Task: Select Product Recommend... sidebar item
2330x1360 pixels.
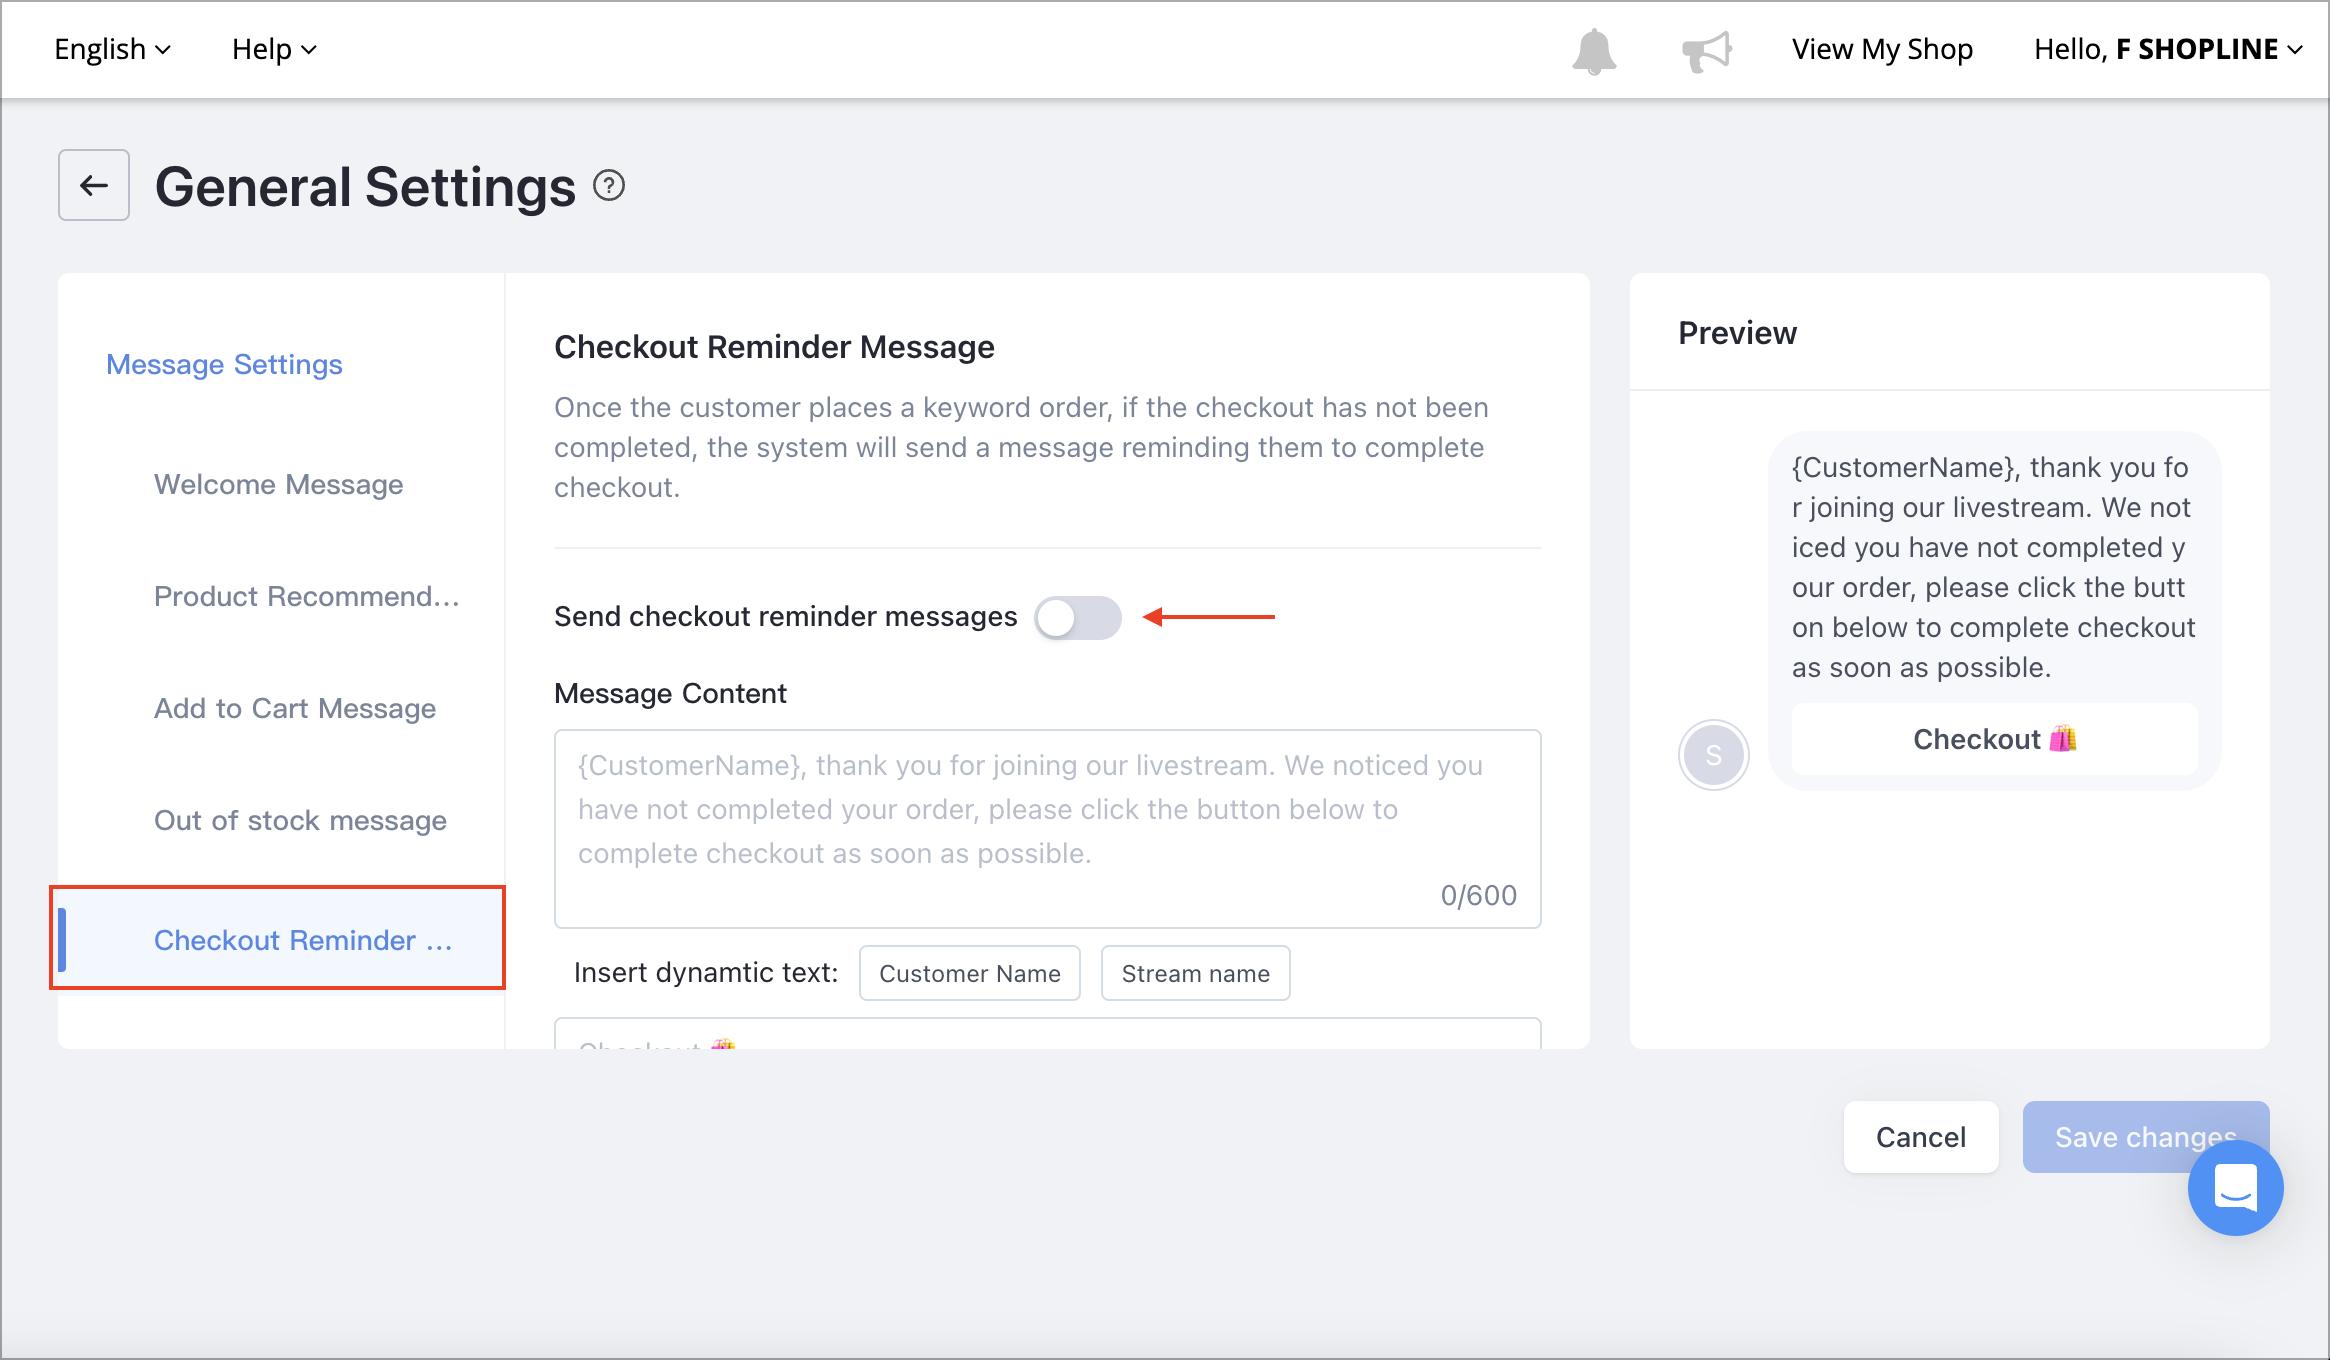Action: (x=307, y=596)
